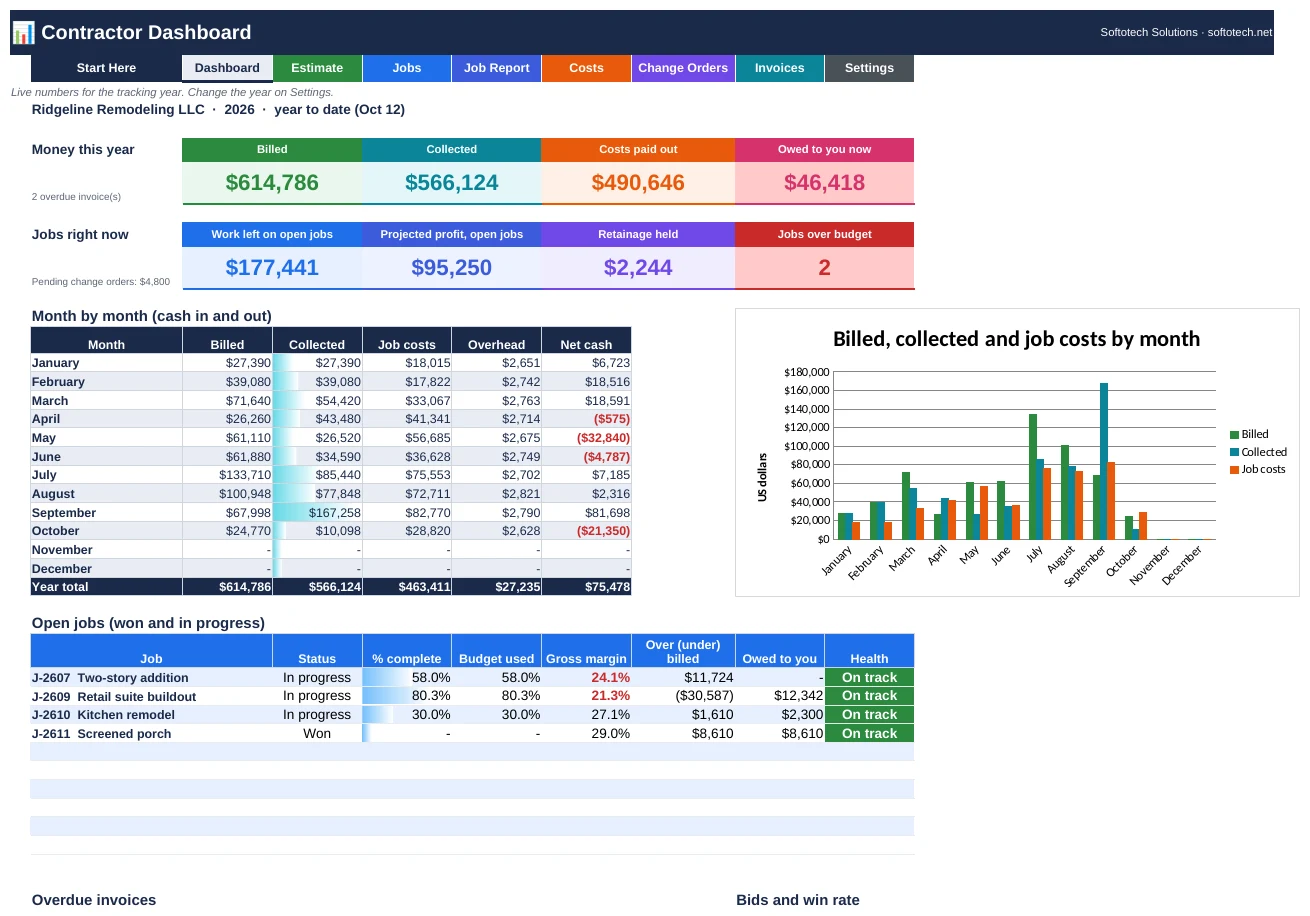
Task: Go to the Invoices tab
Action: pyautogui.click(x=780, y=68)
